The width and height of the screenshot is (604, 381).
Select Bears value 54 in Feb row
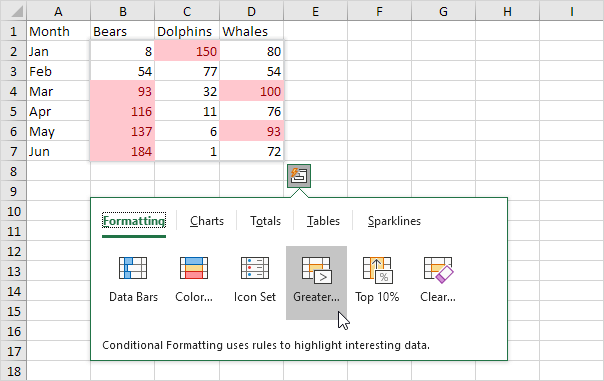pyautogui.click(x=122, y=71)
